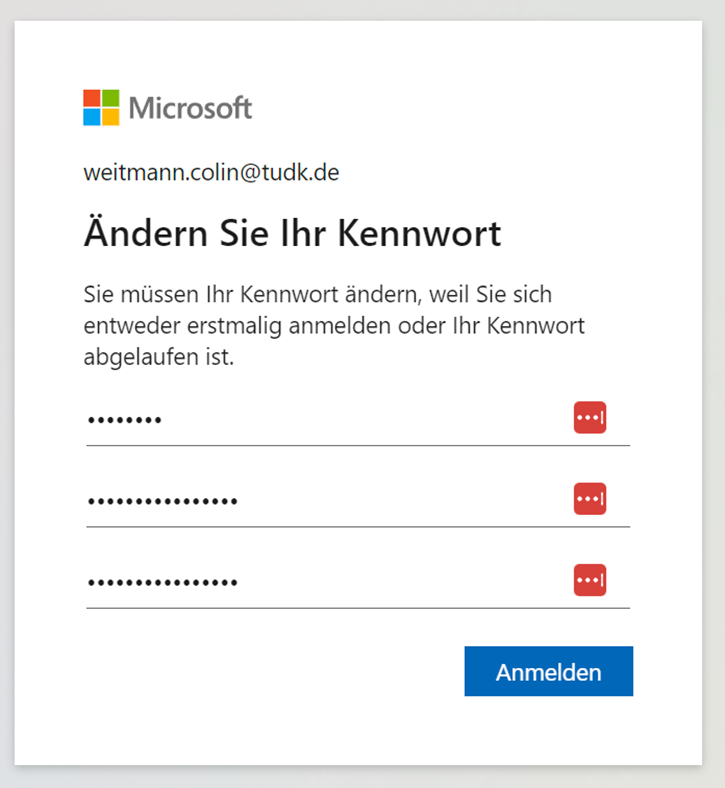Open password manager icon in second password field
Screen dimensions: 725x788
point(590,498)
